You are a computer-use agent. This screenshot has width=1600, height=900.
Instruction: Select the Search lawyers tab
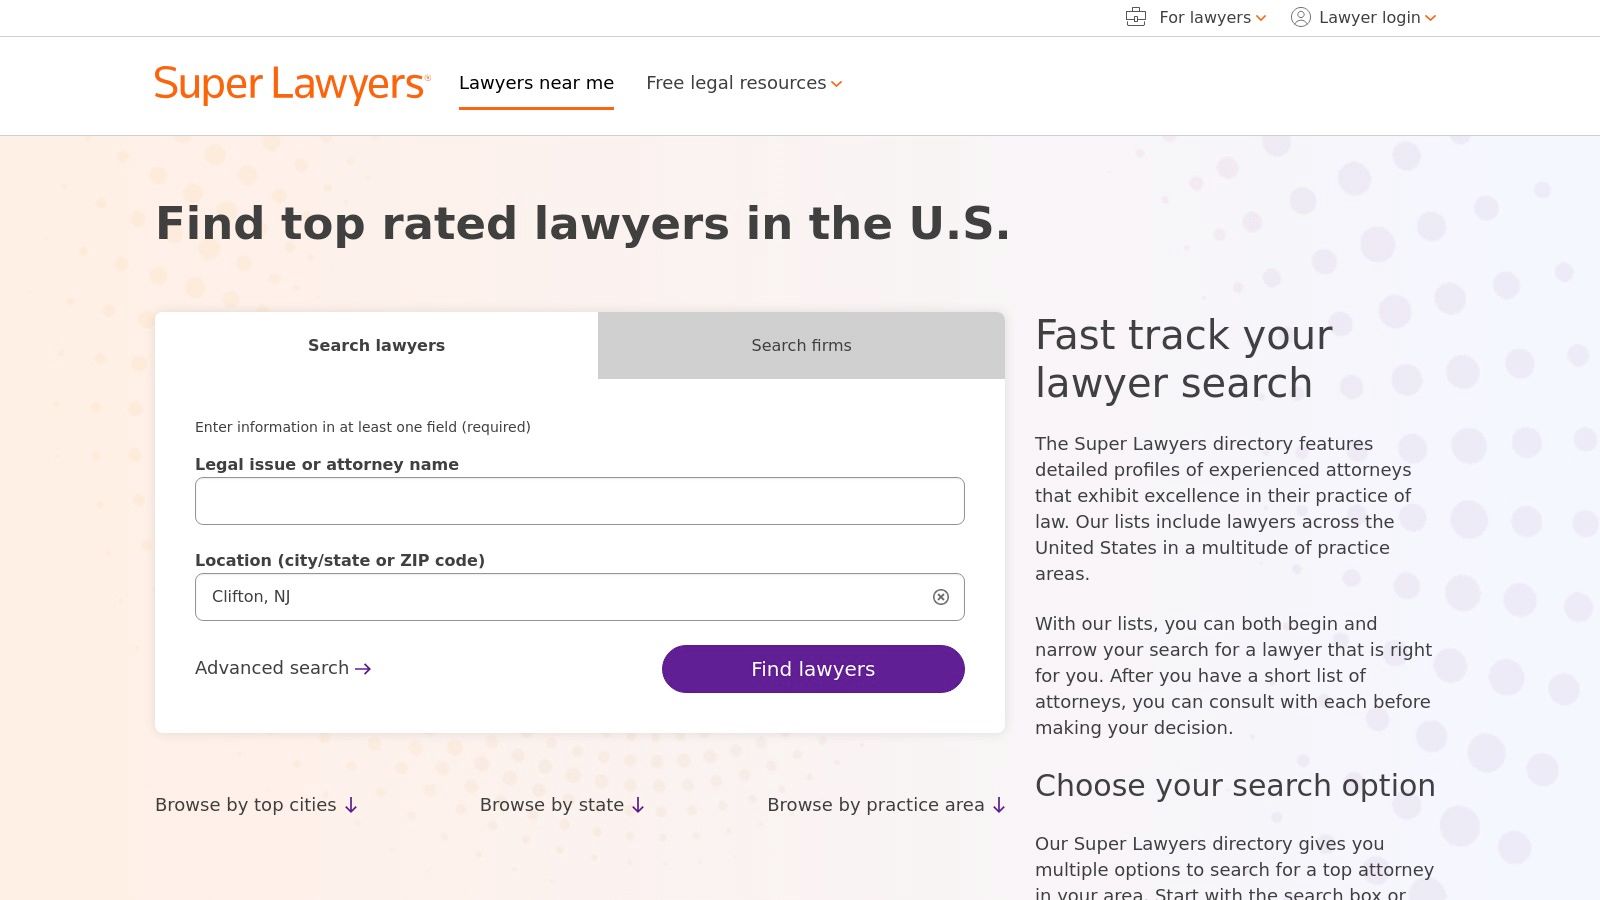376,345
